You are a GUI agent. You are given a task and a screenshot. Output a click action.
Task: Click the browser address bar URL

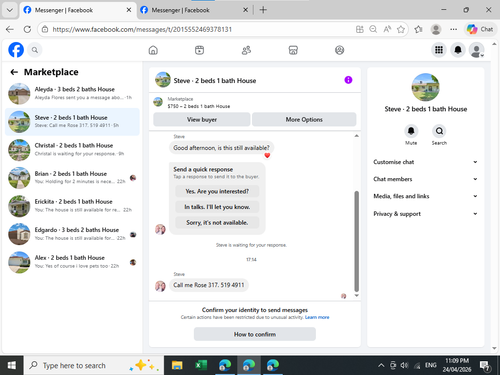tap(142, 29)
